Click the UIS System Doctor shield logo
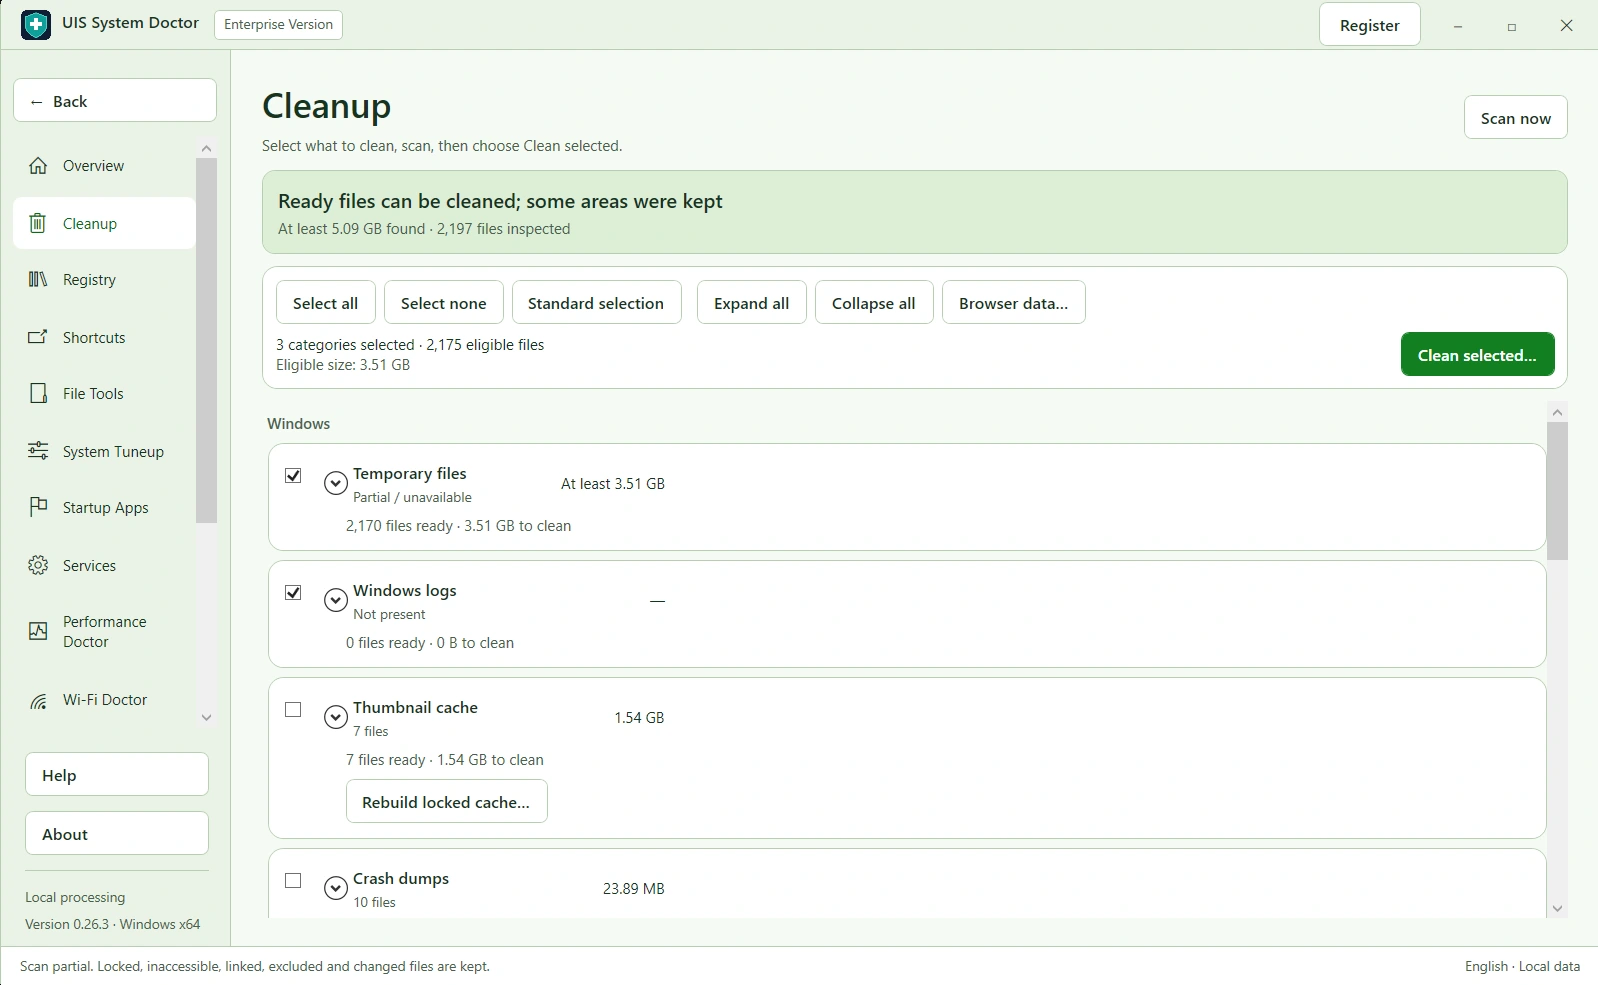Screen dimensions: 1598x985 coord(36,25)
